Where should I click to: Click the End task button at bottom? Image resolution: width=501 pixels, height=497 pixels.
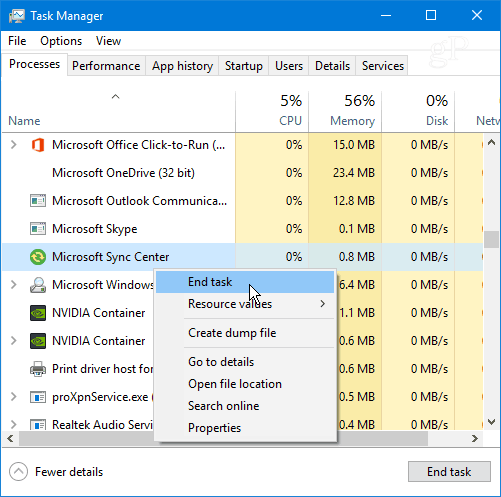(449, 472)
